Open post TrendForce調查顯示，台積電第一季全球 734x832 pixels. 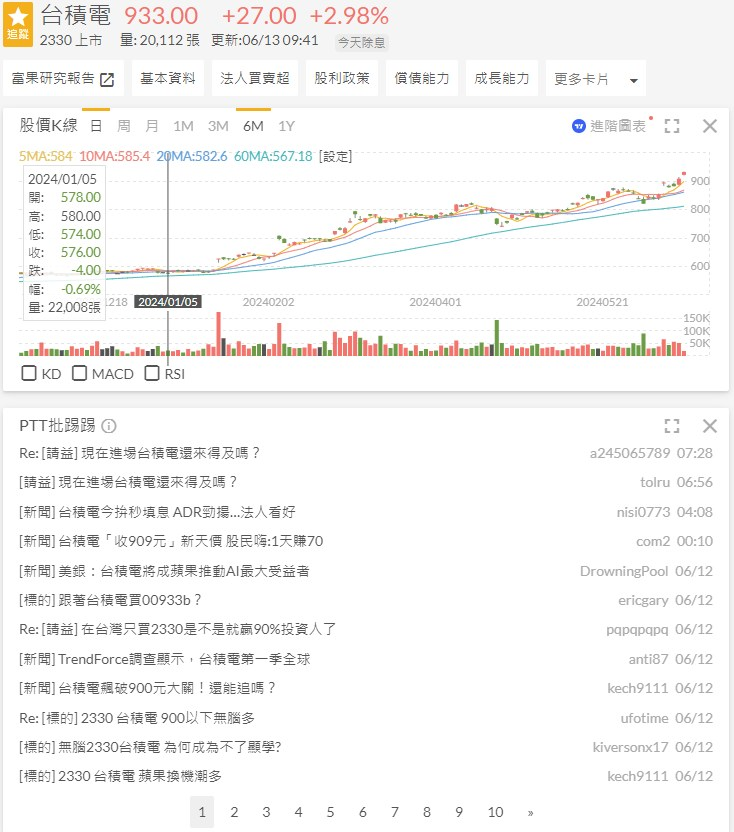pyautogui.click(x=165, y=659)
